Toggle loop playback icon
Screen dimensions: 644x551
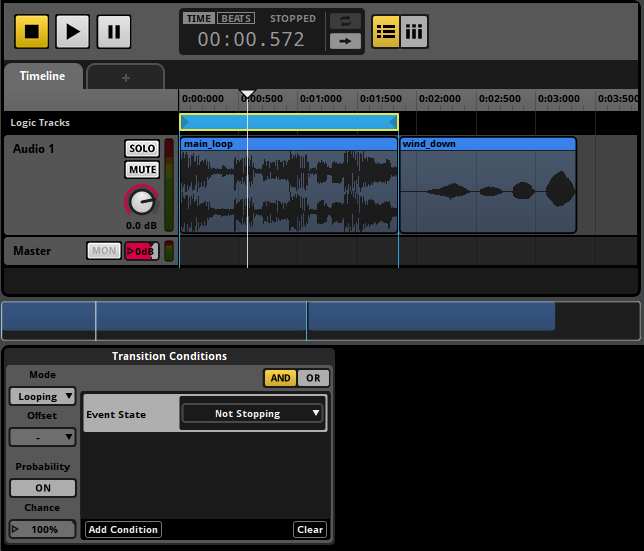(345, 21)
